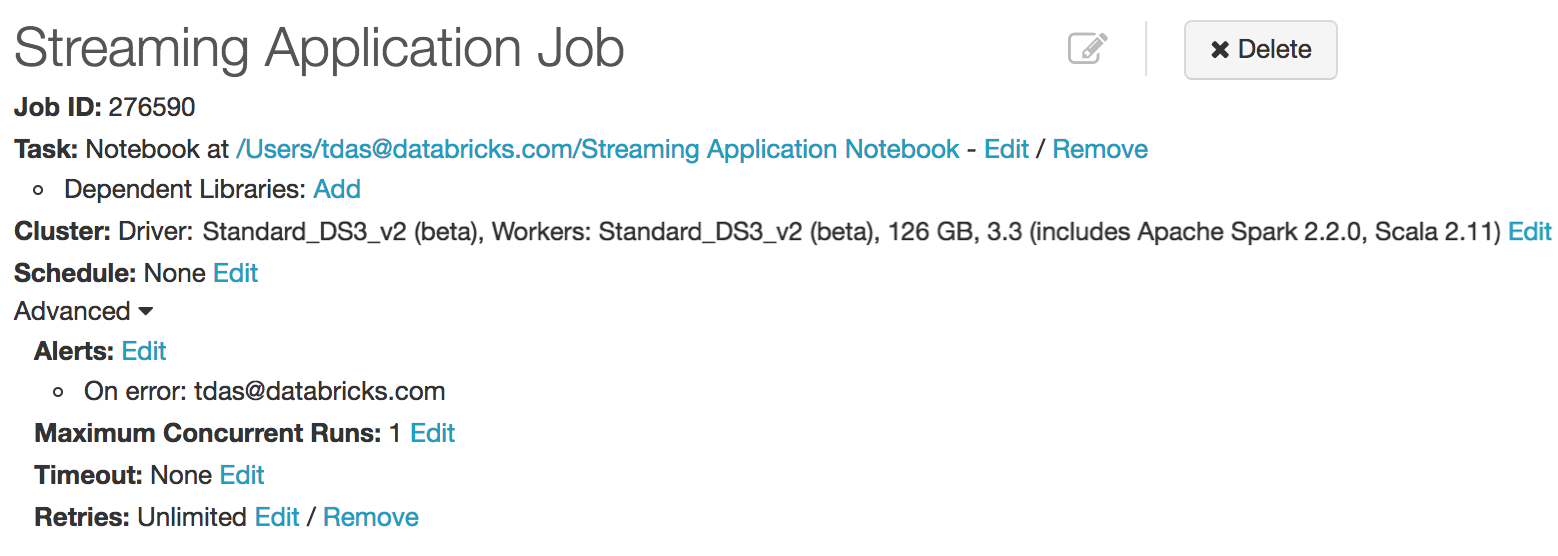Viewport: 1558px width, 556px height.
Task: Edit Maximum Concurrent Runs
Action: [432, 434]
